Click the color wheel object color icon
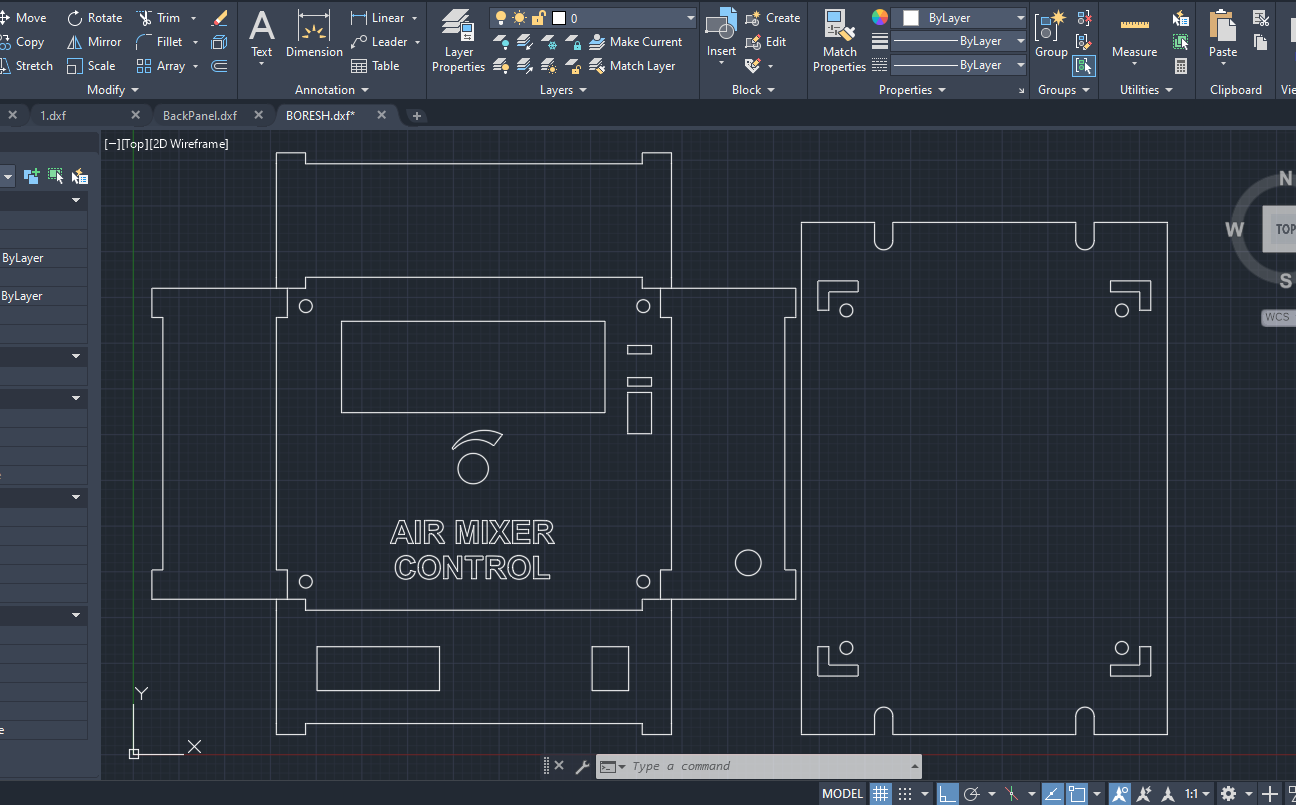1296x805 pixels. pos(880,18)
